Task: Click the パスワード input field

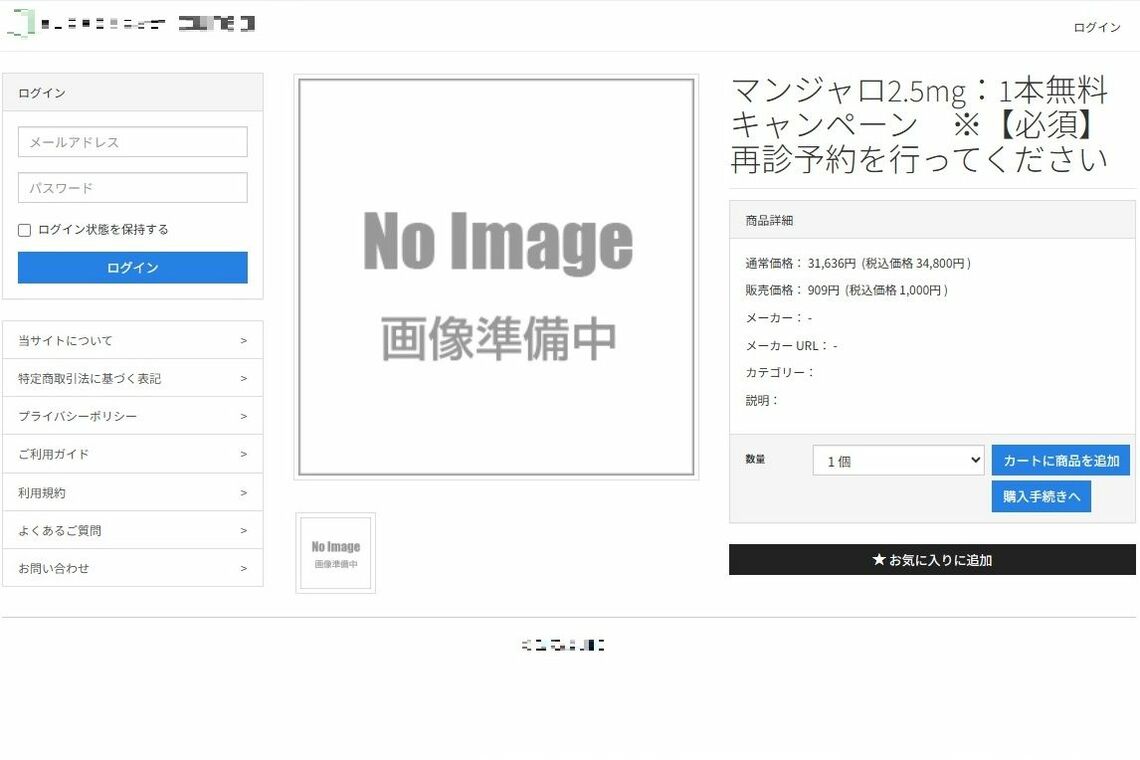Action: 132,187
